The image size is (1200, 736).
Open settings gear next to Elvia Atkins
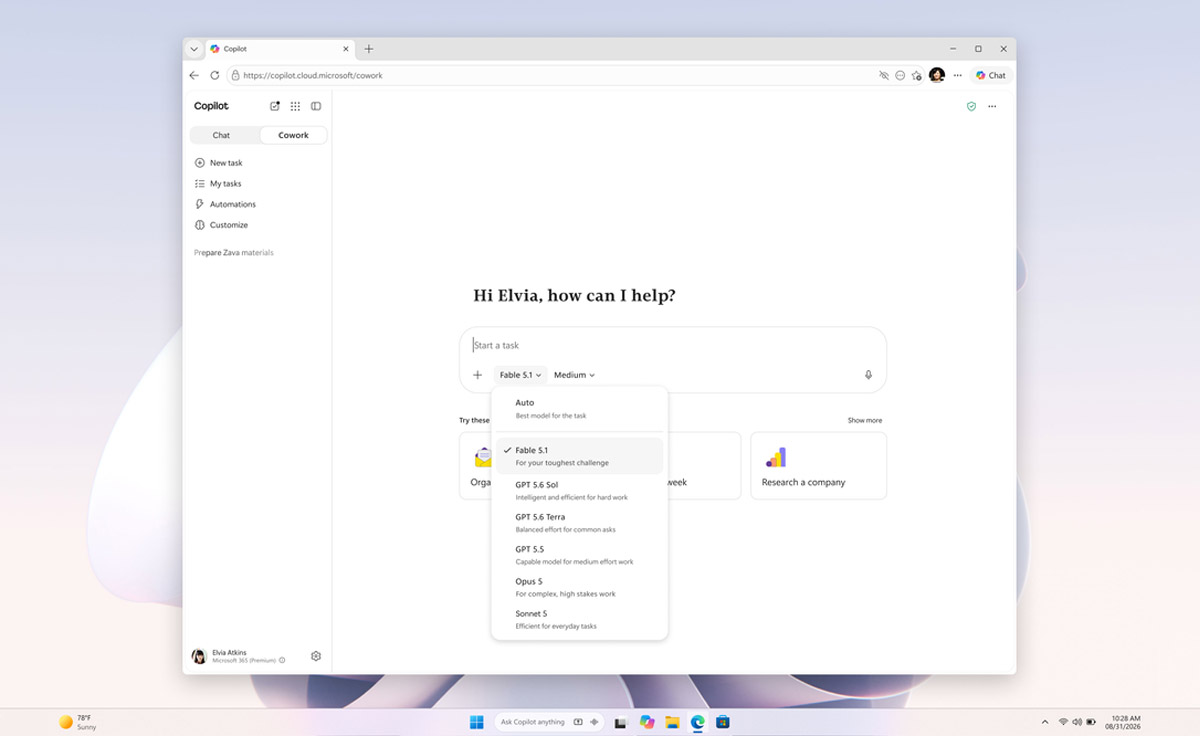pos(316,656)
